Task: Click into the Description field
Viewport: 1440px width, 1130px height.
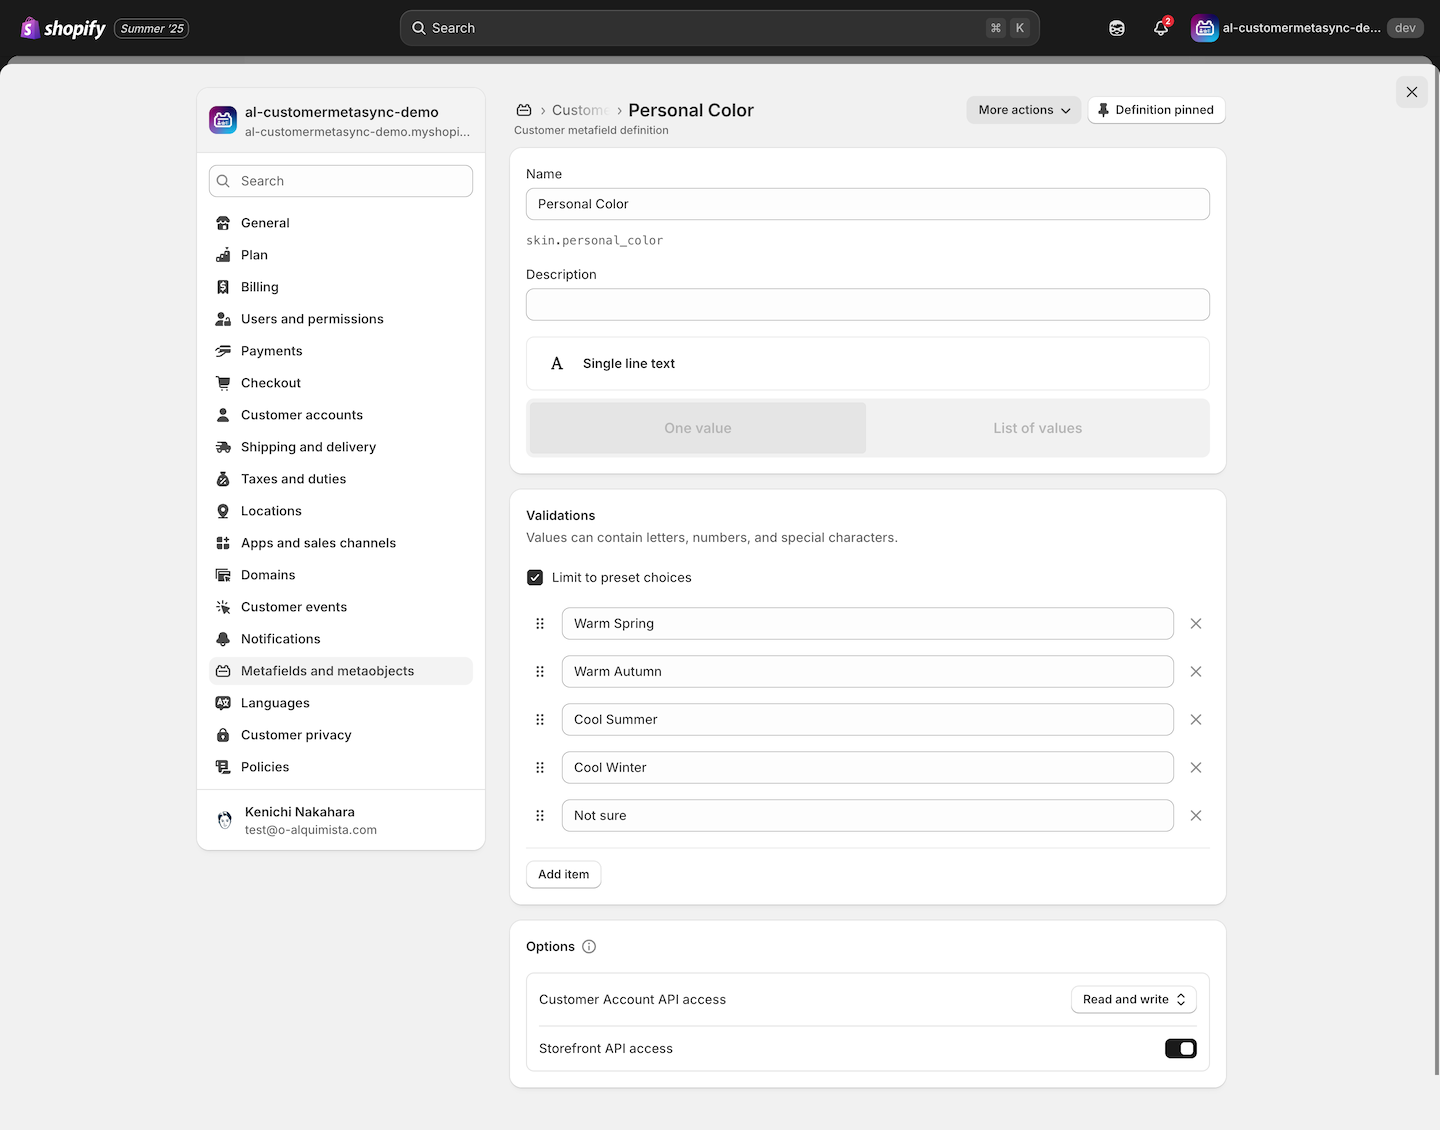Action: [867, 305]
